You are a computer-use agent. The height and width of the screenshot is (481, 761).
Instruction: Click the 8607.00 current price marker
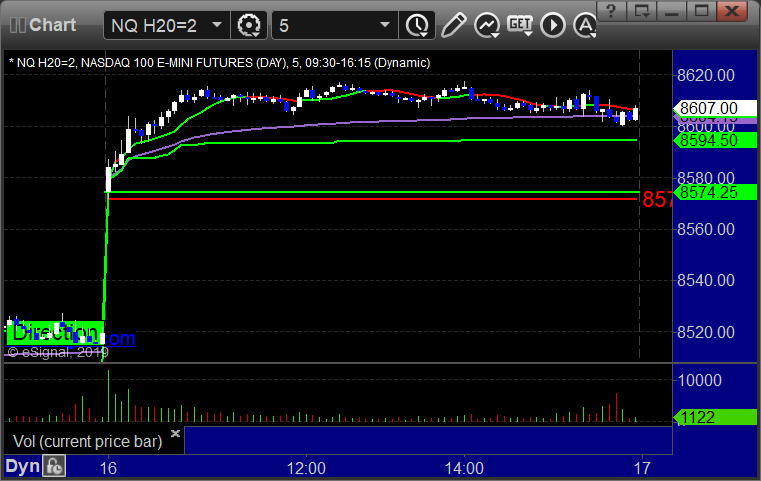tap(714, 108)
